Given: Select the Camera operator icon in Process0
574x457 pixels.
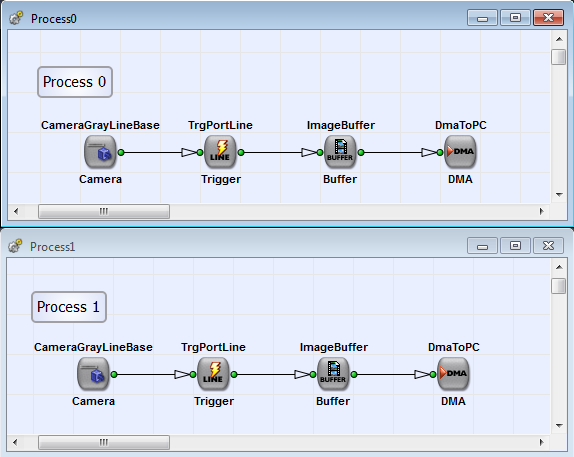Looking at the screenshot, I should [100, 152].
